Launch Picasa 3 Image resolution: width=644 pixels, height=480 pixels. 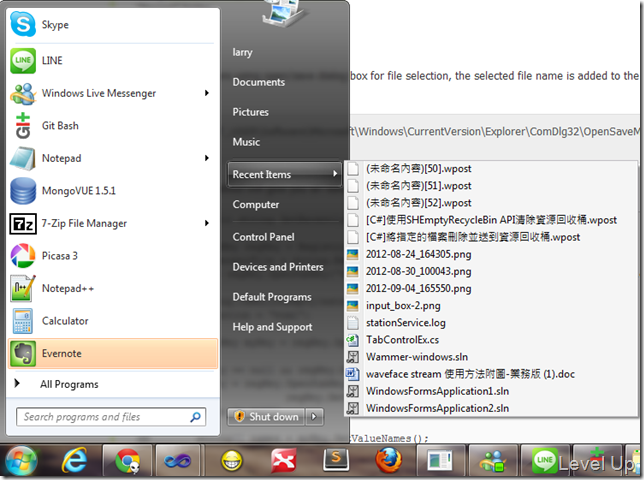113,255
